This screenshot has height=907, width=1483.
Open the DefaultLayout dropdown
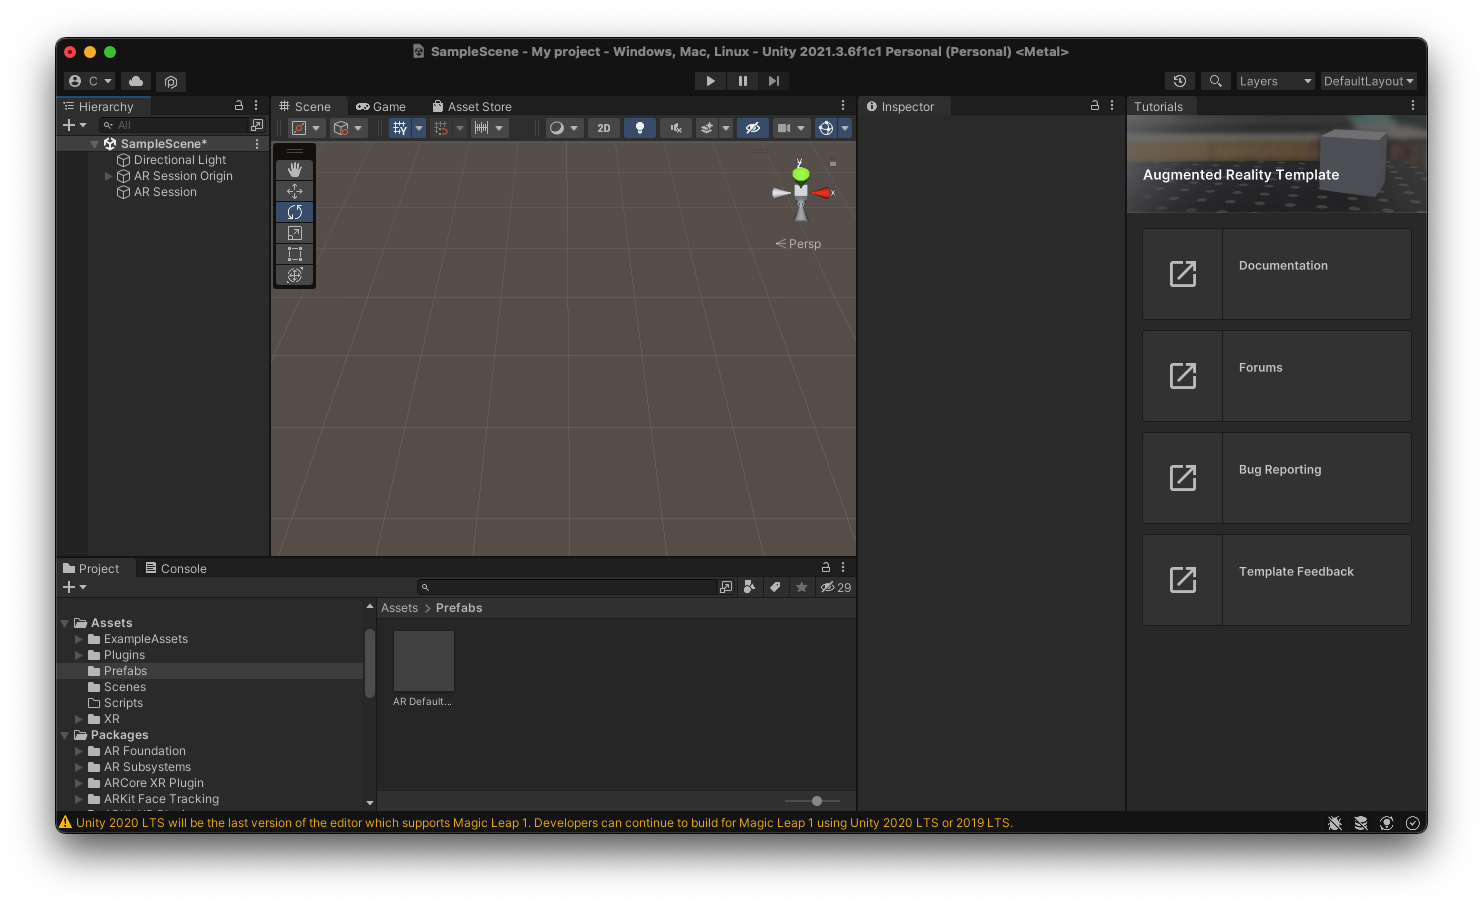point(1368,81)
